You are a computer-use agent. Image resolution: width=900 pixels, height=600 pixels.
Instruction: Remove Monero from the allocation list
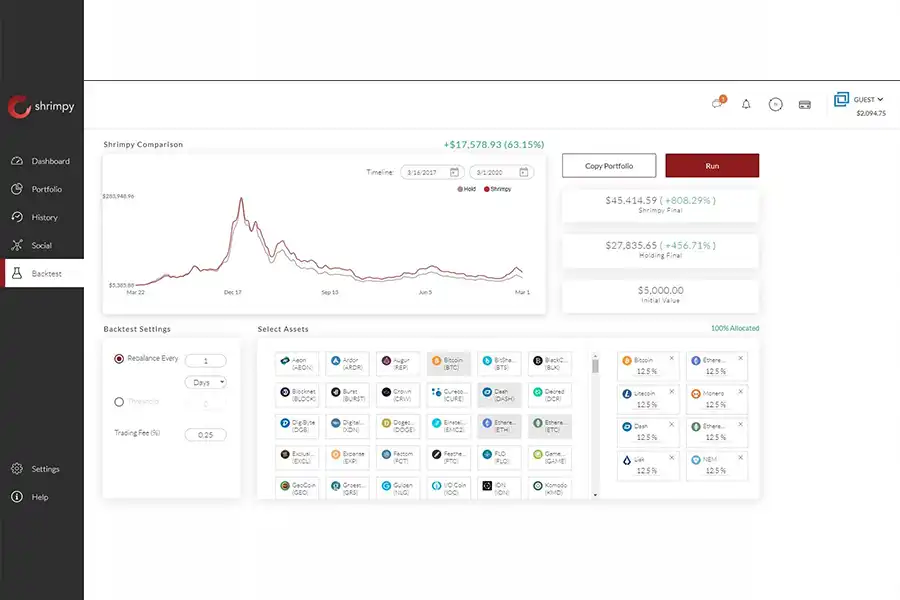740,392
